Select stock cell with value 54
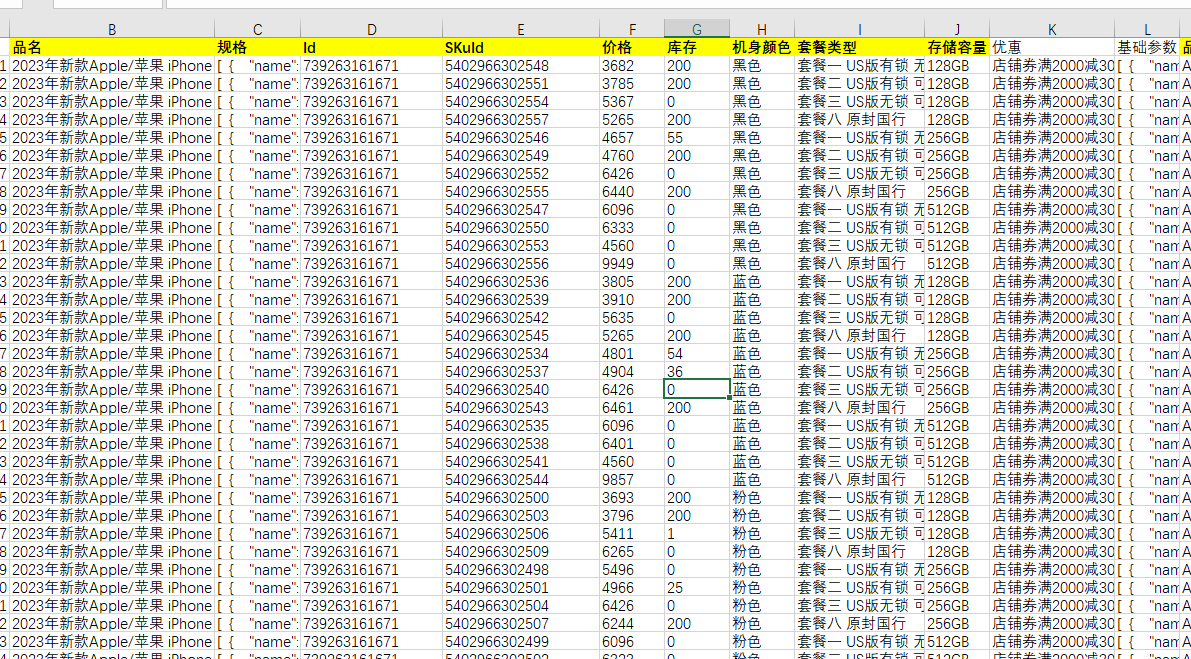1191x659 pixels. pyautogui.click(x=697, y=354)
